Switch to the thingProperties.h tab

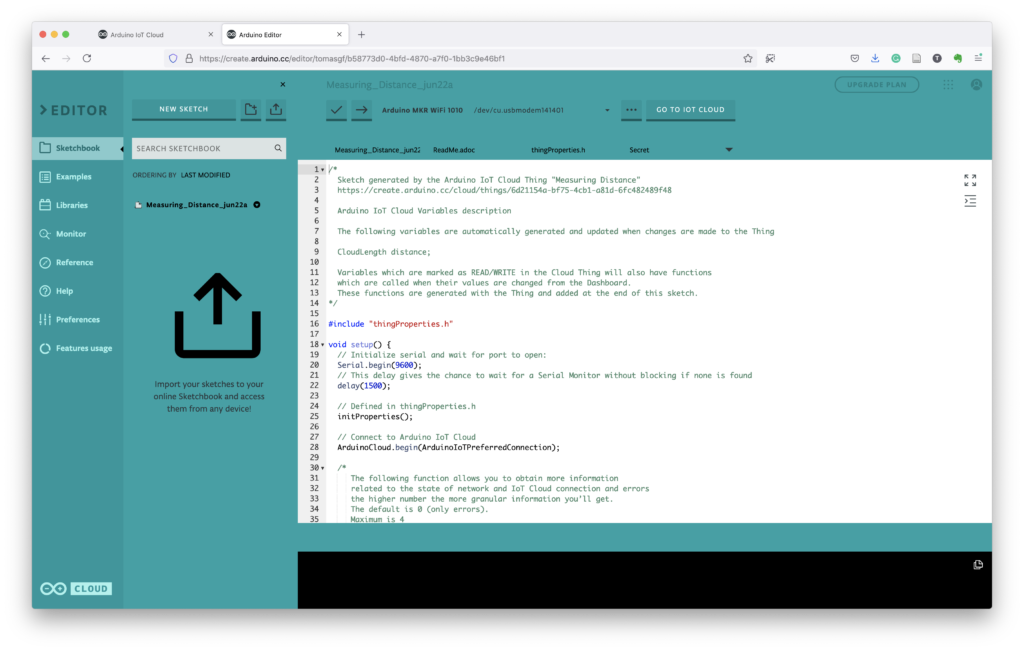[x=558, y=150]
